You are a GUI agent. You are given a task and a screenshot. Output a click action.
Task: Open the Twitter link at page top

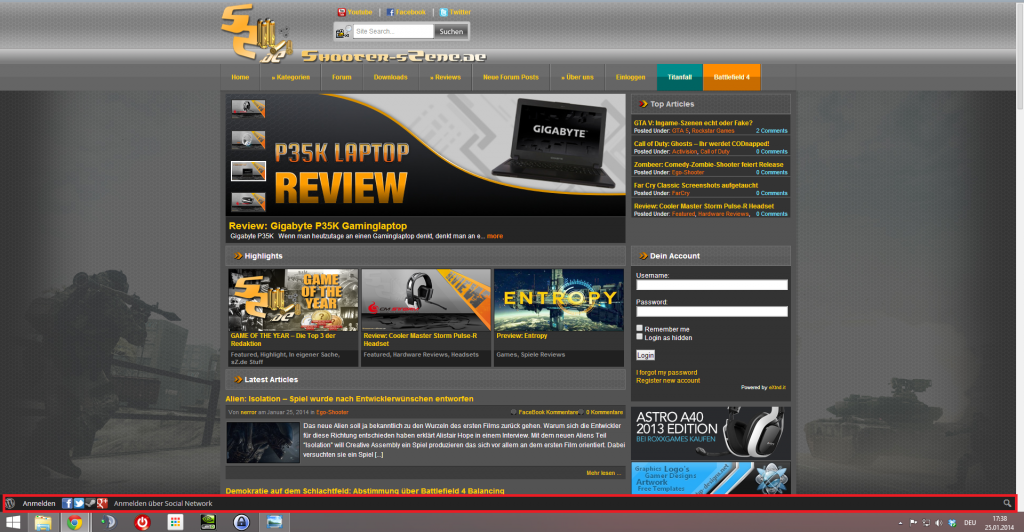(x=455, y=12)
